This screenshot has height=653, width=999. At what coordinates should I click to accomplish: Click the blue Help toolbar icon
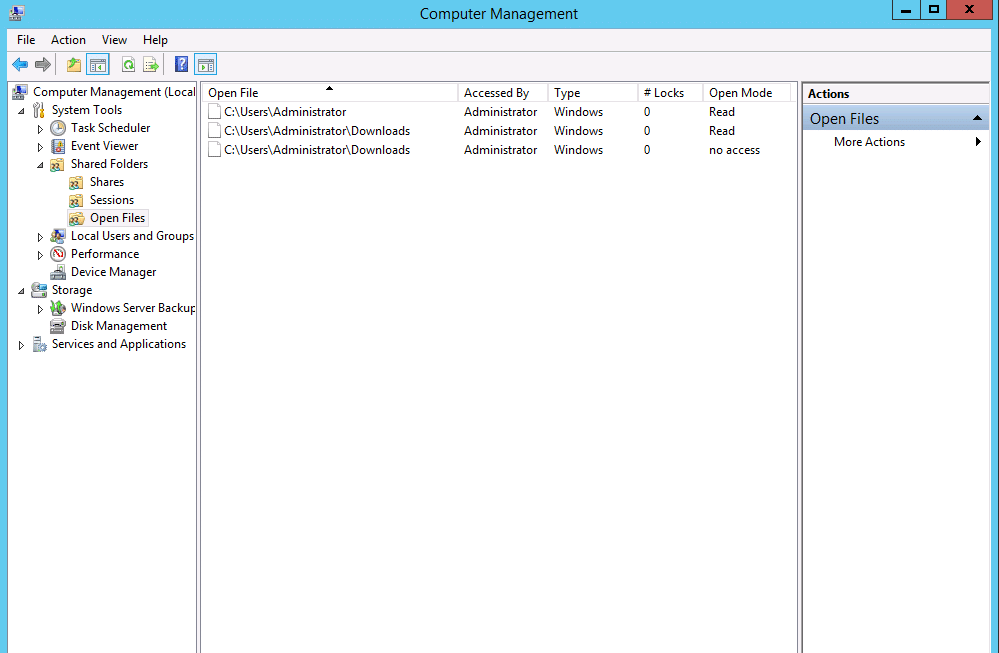point(182,64)
